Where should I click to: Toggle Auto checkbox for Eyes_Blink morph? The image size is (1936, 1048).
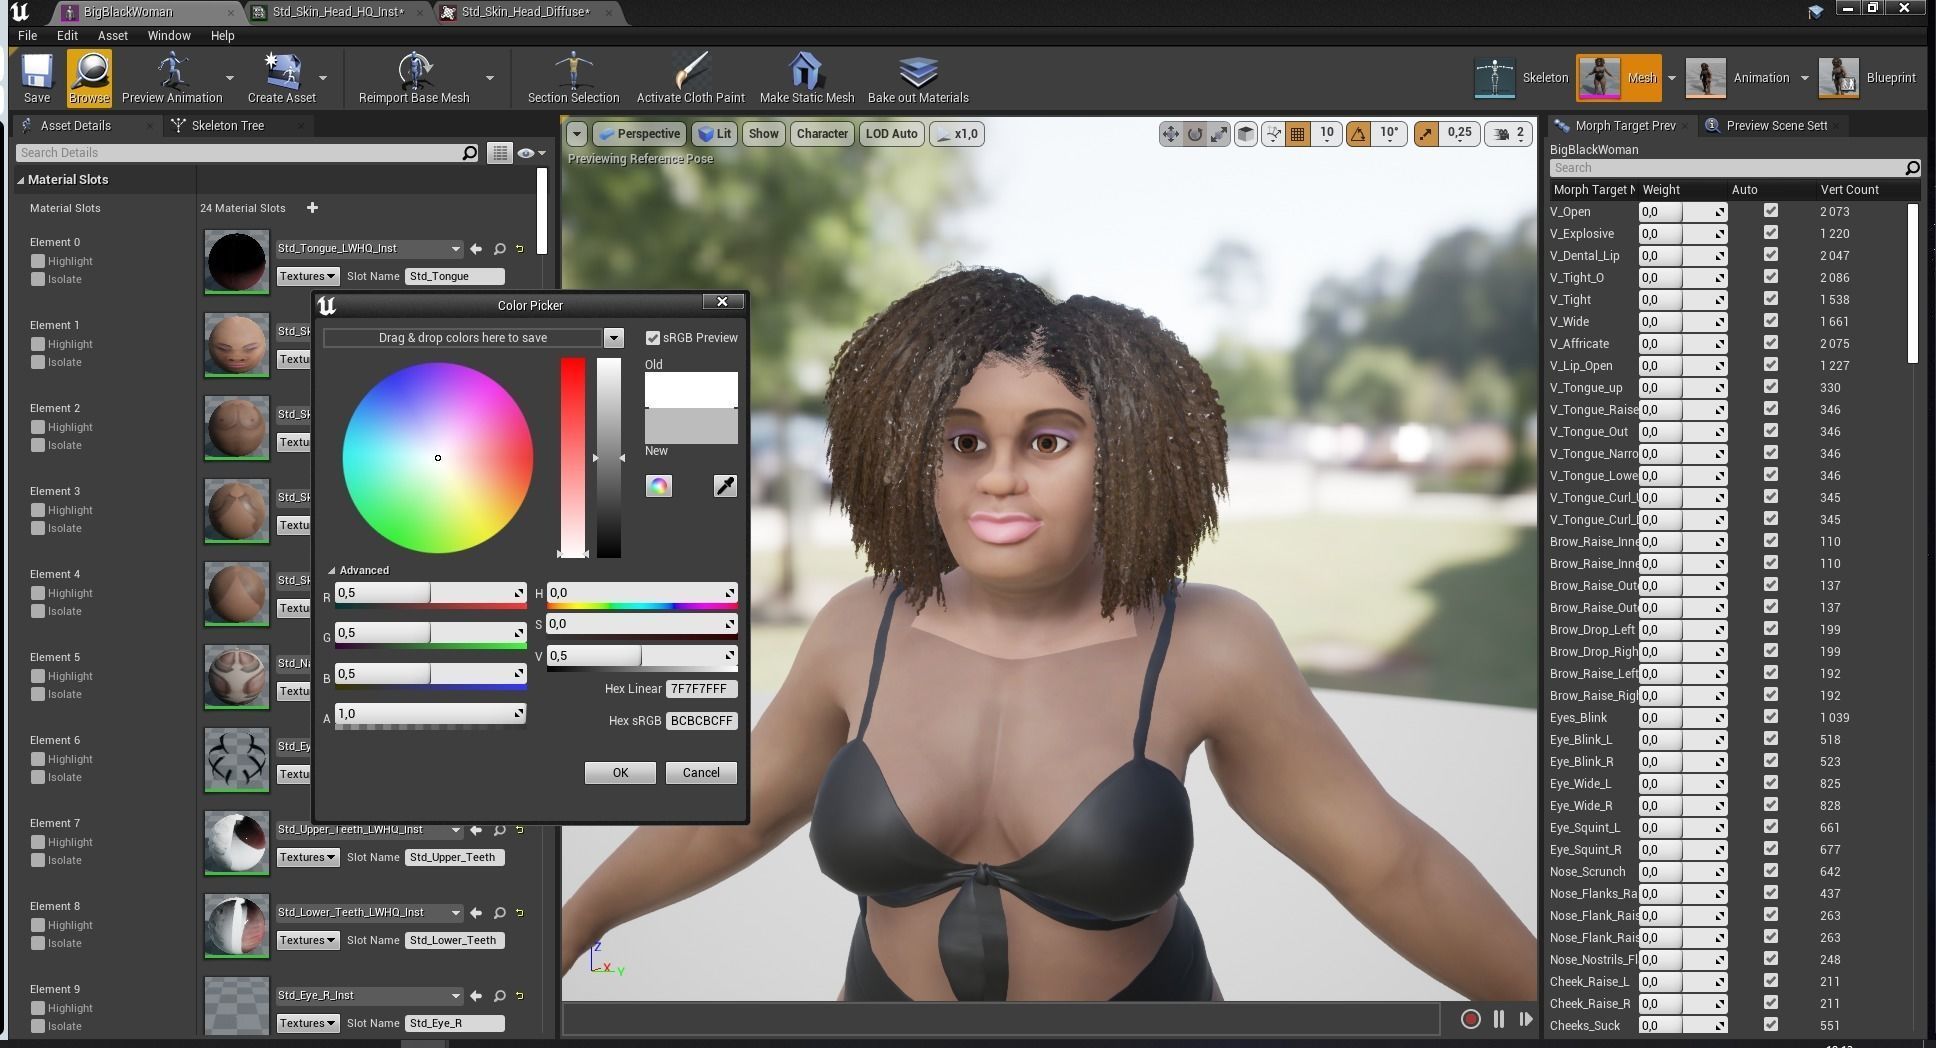click(1771, 717)
